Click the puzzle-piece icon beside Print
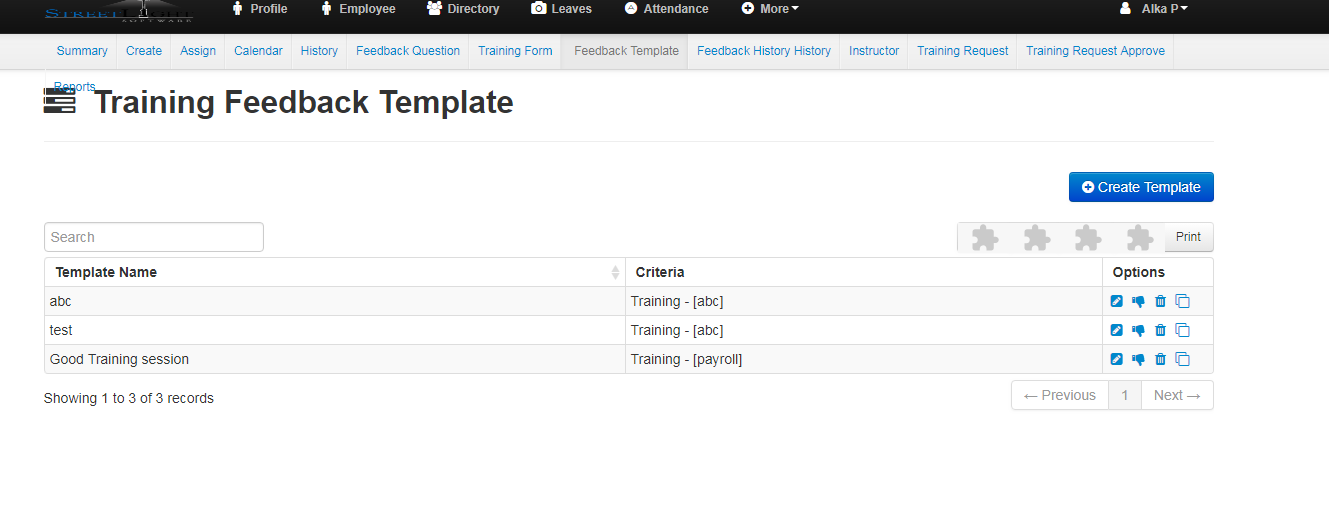 click(x=1139, y=238)
